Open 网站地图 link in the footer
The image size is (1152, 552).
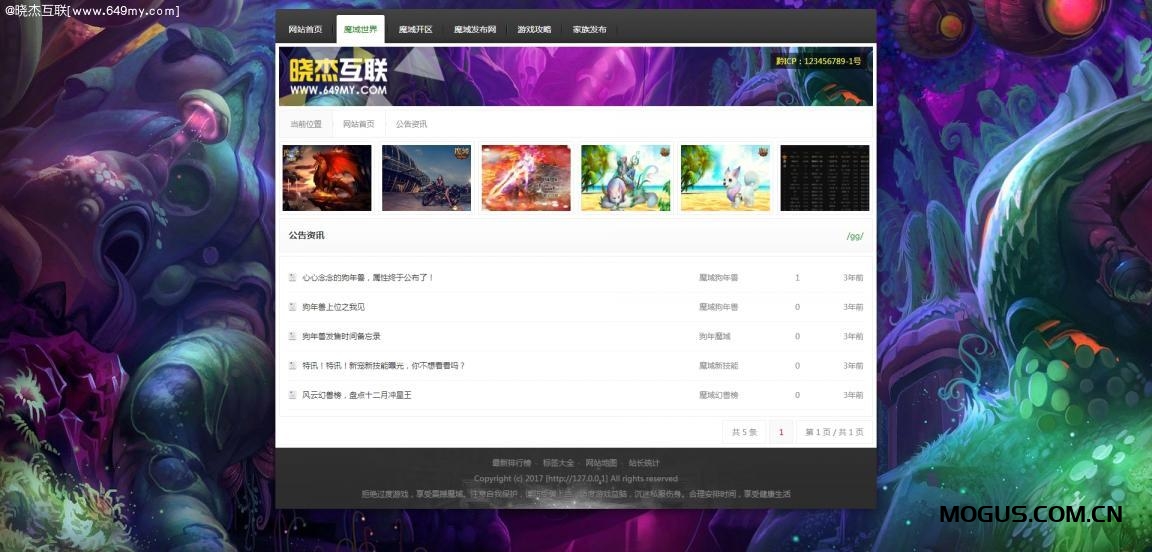tap(601, 463)
